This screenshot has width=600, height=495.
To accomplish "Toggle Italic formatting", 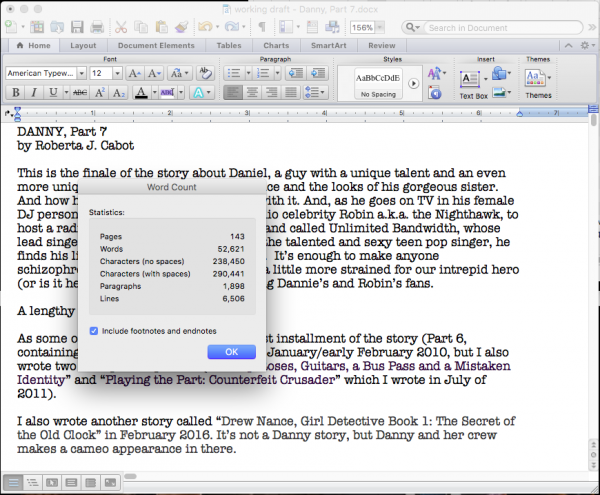I will (x=34, y=93).
